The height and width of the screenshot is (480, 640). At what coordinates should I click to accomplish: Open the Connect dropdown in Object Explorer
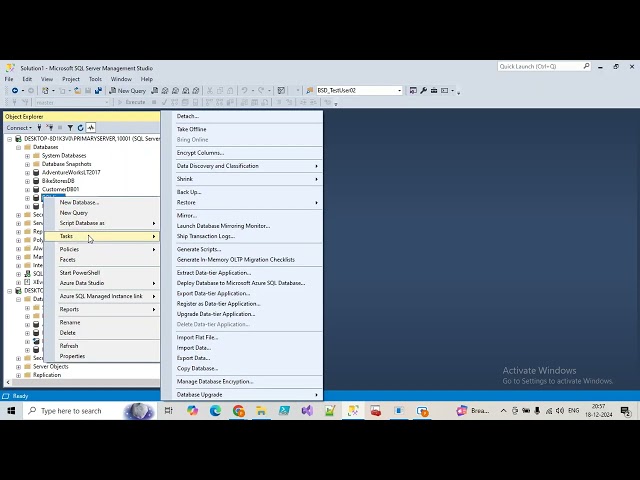19,128
